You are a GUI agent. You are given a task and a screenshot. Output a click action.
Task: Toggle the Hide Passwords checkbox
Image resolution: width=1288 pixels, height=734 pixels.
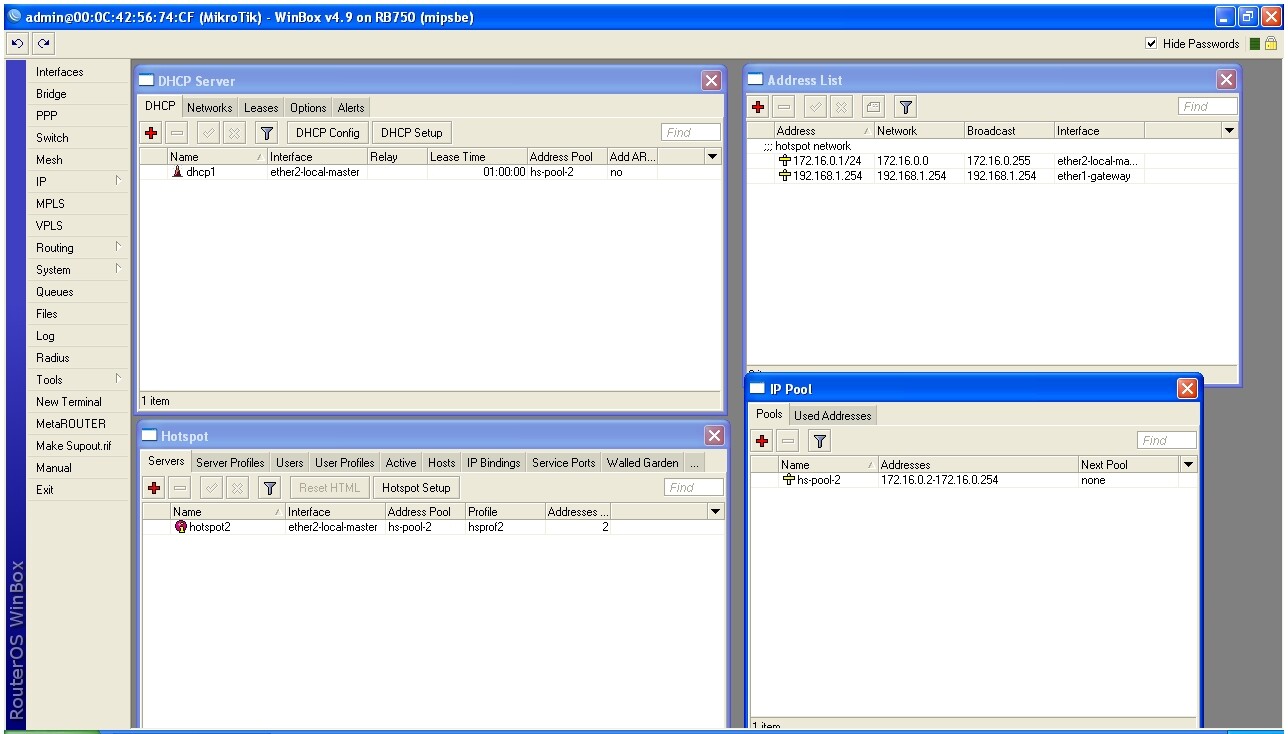[x=1151, y=44]
